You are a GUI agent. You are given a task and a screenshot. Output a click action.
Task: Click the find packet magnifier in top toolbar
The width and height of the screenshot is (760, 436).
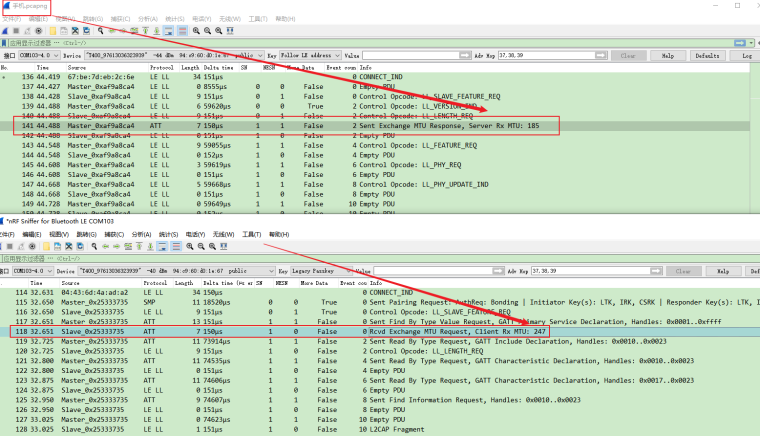click(x=102, y=31)
